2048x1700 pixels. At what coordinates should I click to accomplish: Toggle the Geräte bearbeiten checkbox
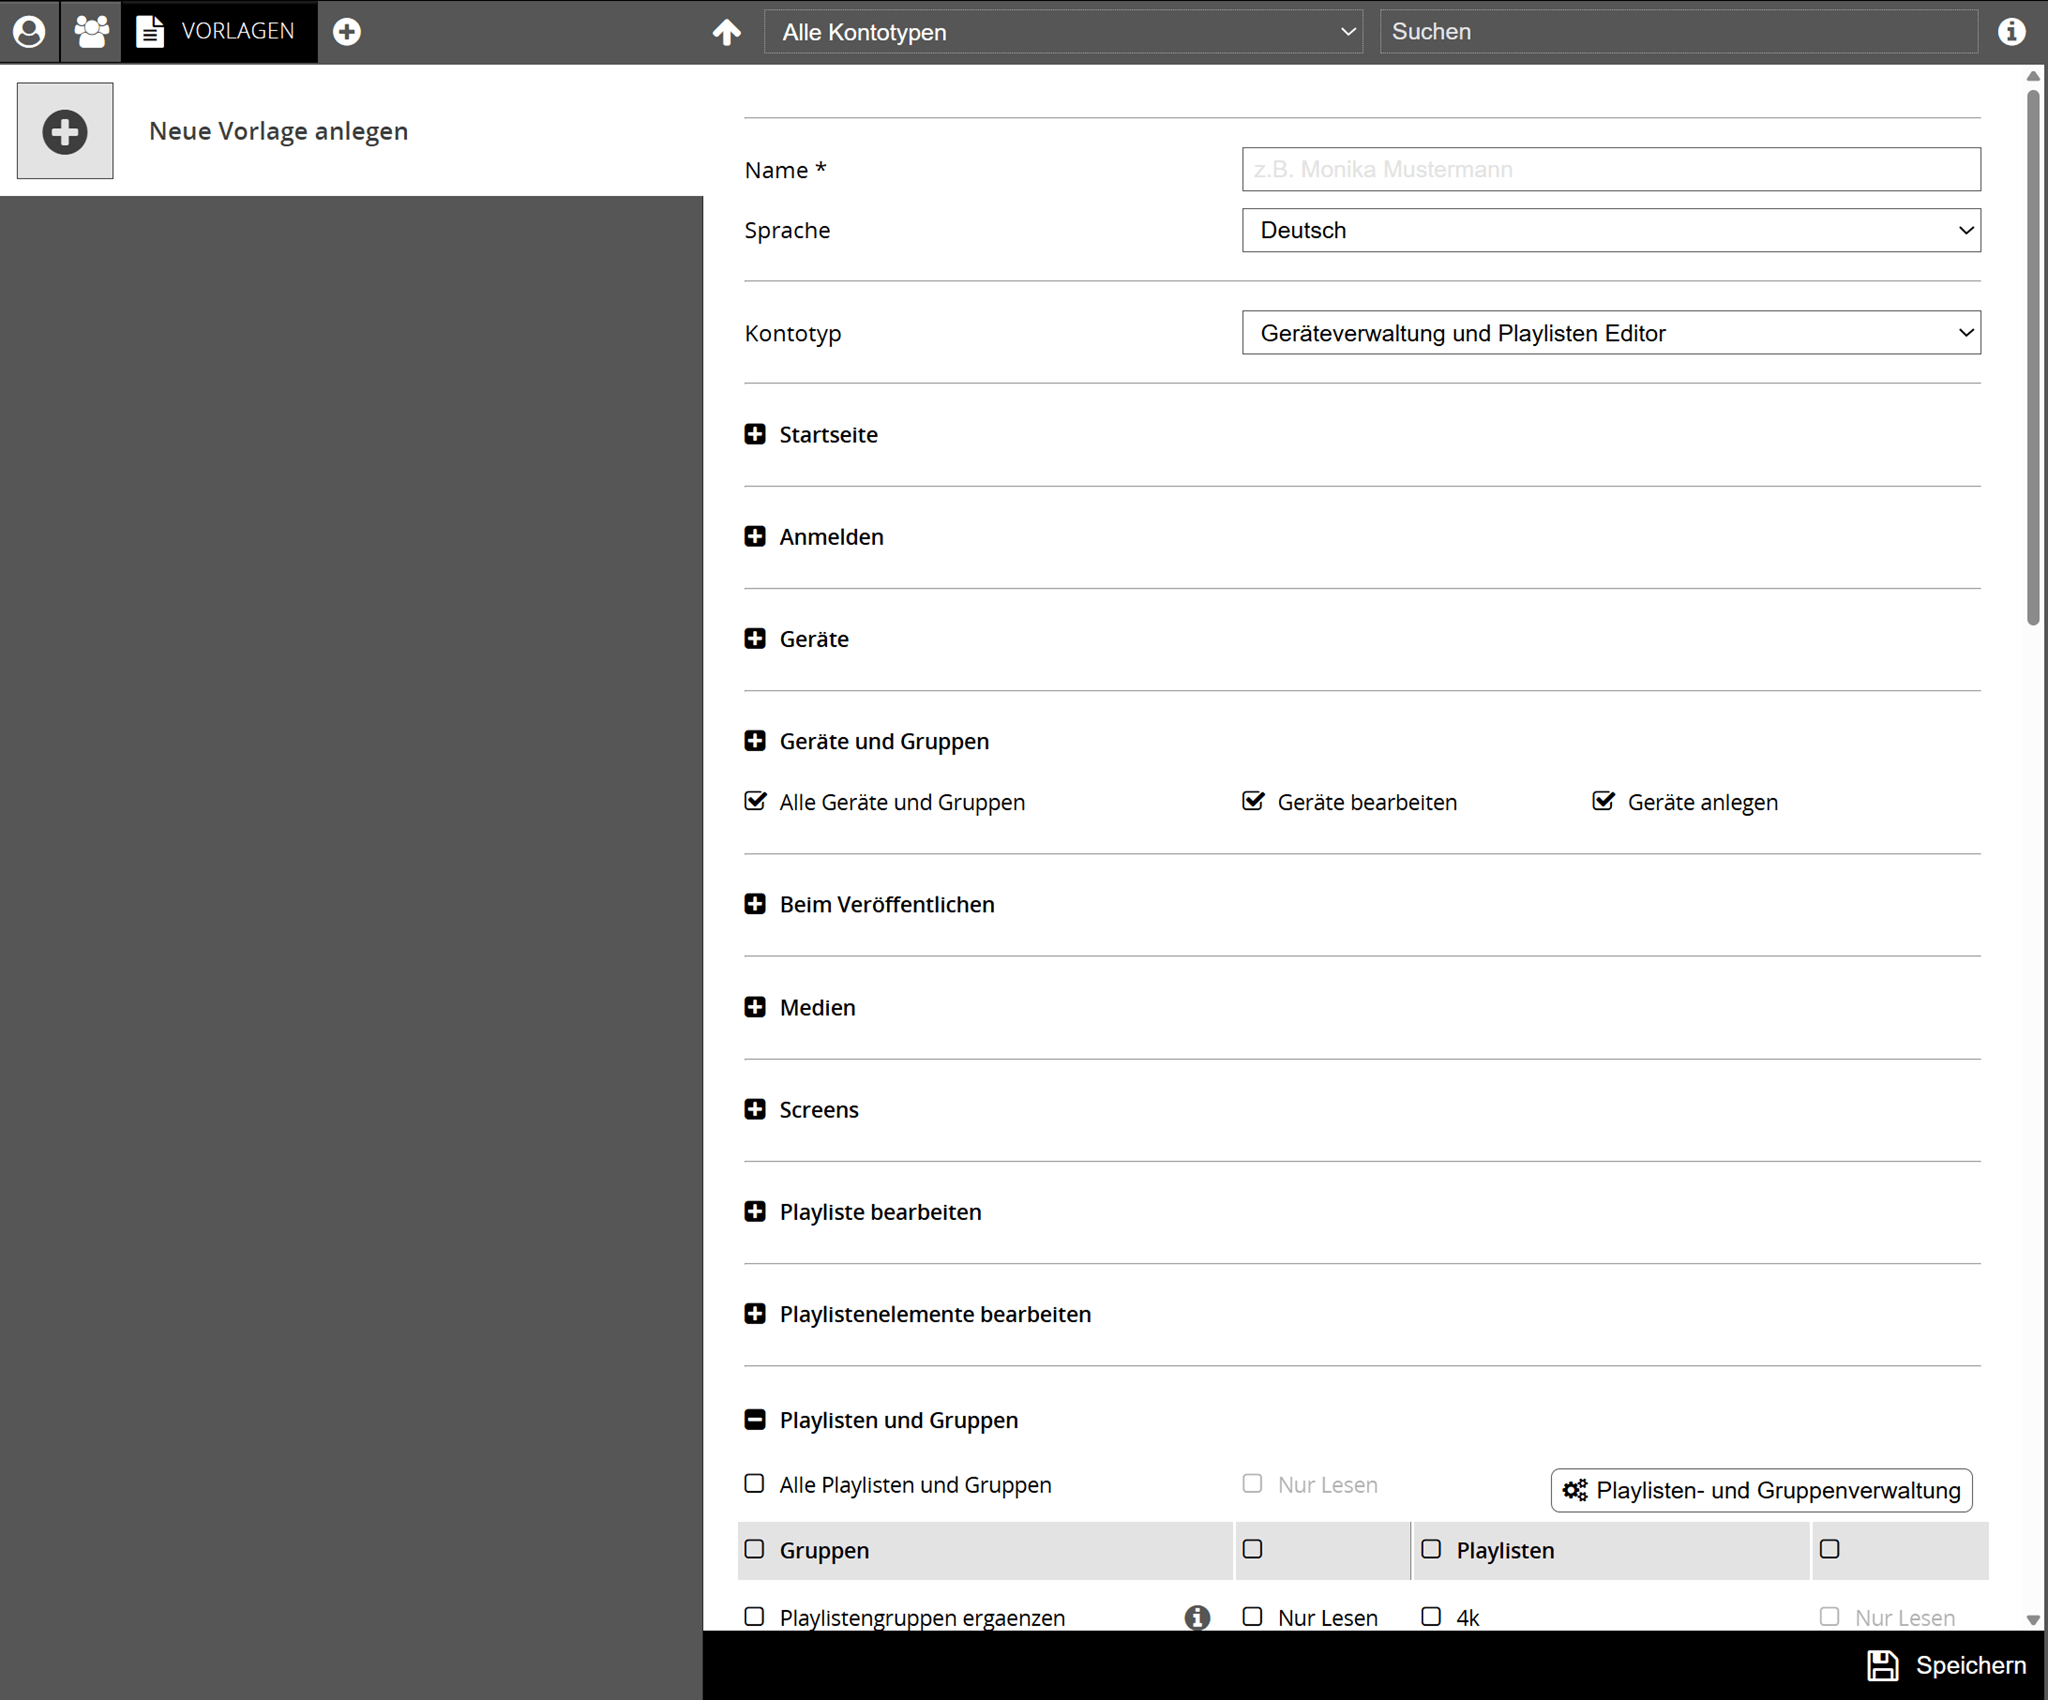point(1252,801)
